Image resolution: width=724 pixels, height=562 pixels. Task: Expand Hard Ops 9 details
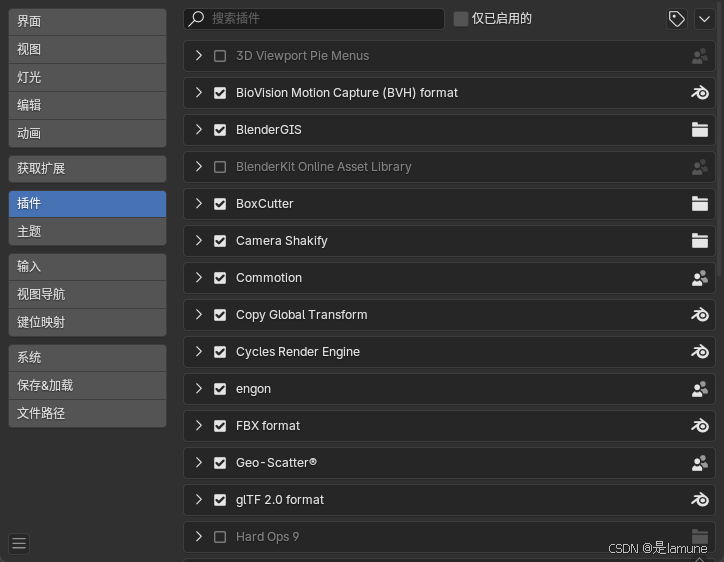[x=199, y=537]
